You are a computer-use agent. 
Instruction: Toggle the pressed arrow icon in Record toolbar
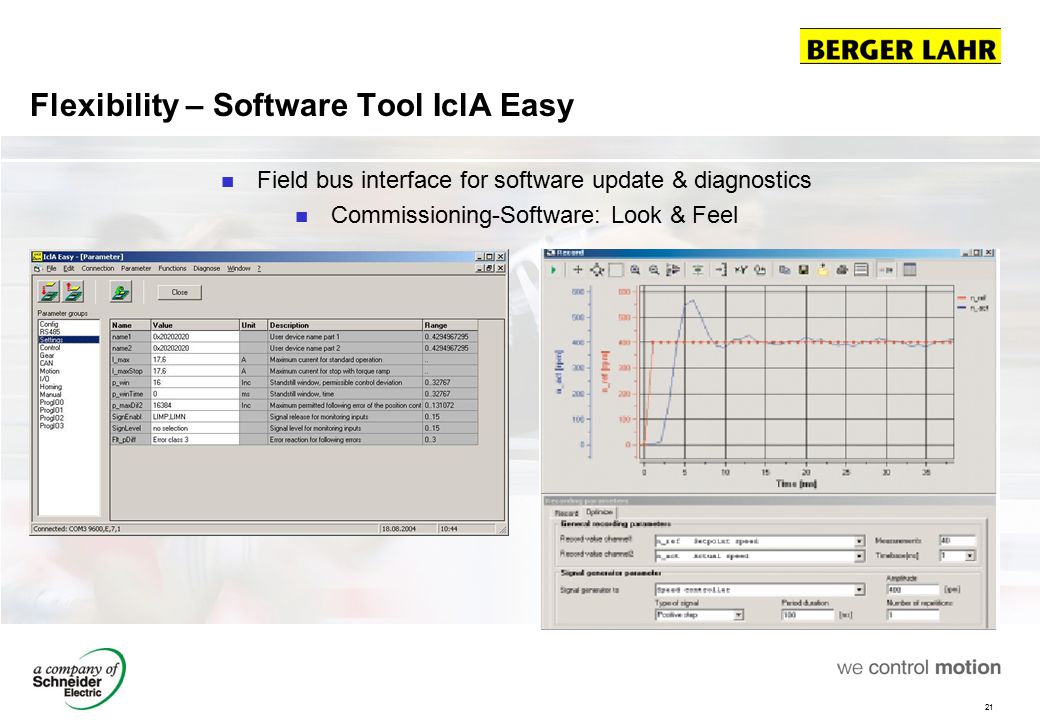click(x=885, y=270)
